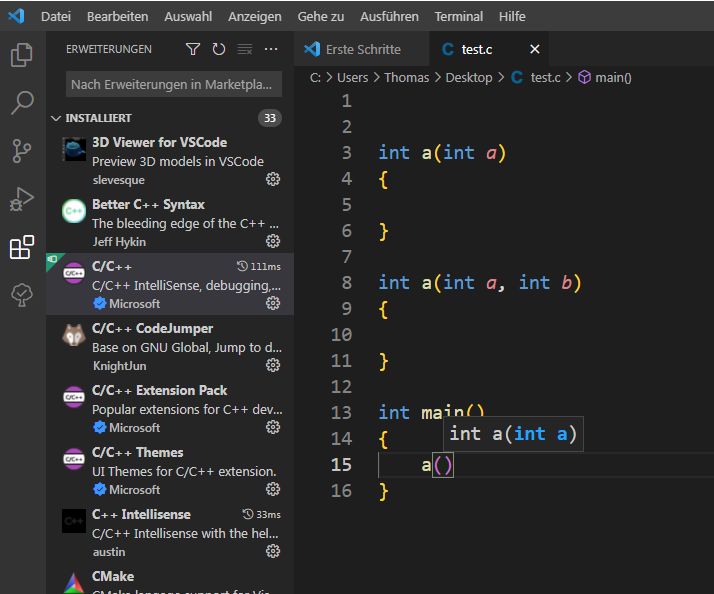Open the Datei menu
The width and height of the screenshot is (714, 594).
[x=56, y=16]
